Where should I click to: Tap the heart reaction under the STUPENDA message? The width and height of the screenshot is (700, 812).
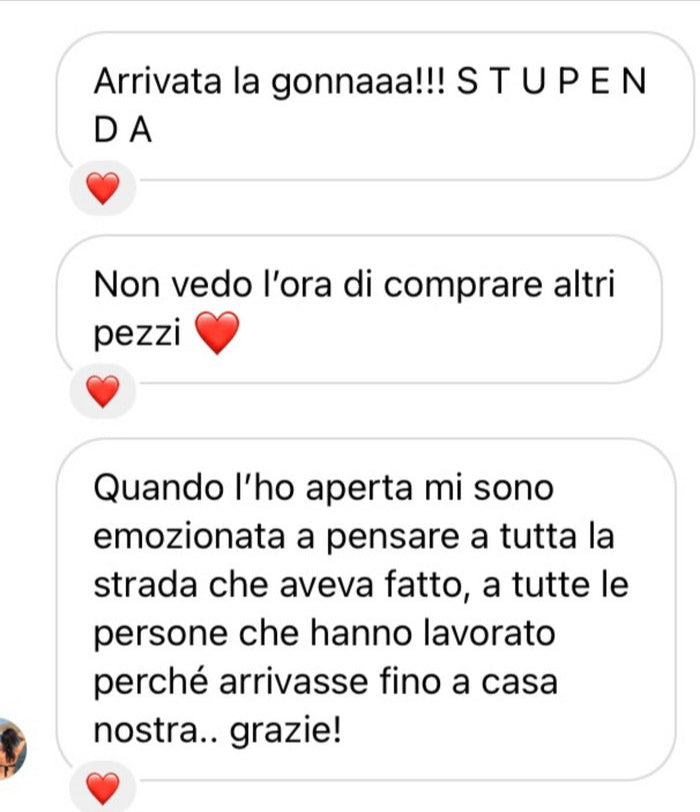coord(103,188)
